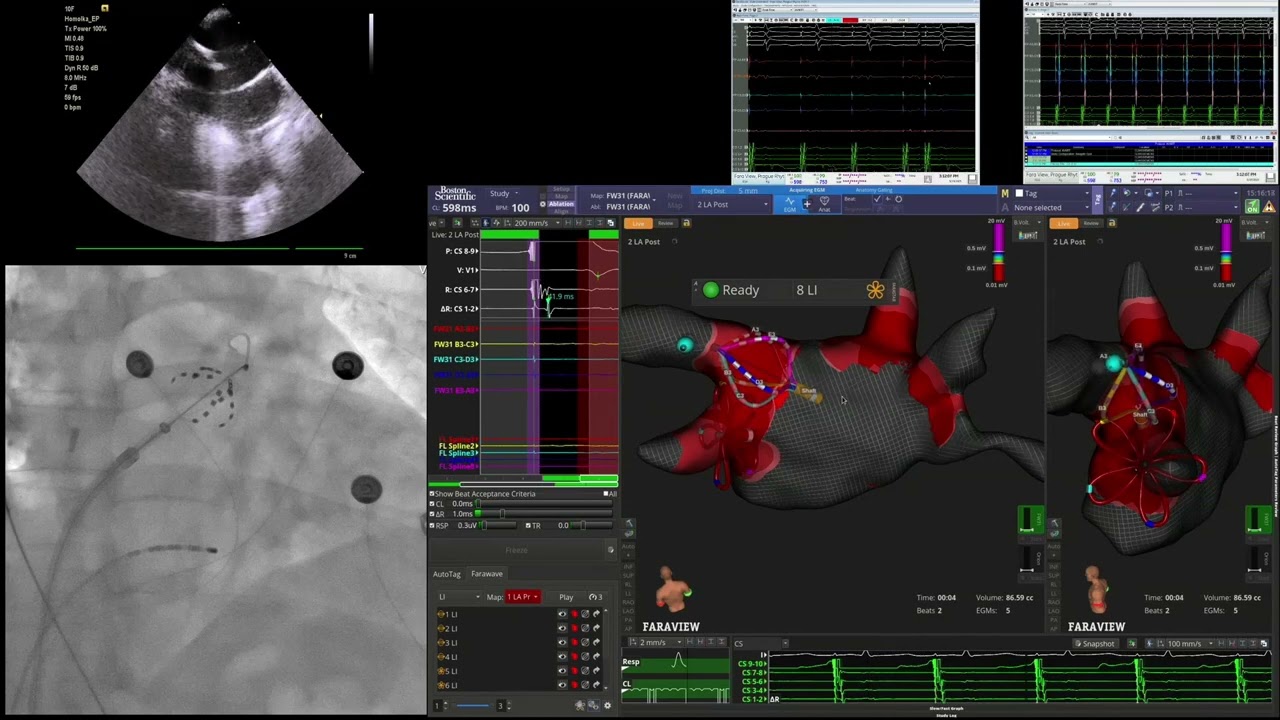Click the Freeze button

point(516,550)
